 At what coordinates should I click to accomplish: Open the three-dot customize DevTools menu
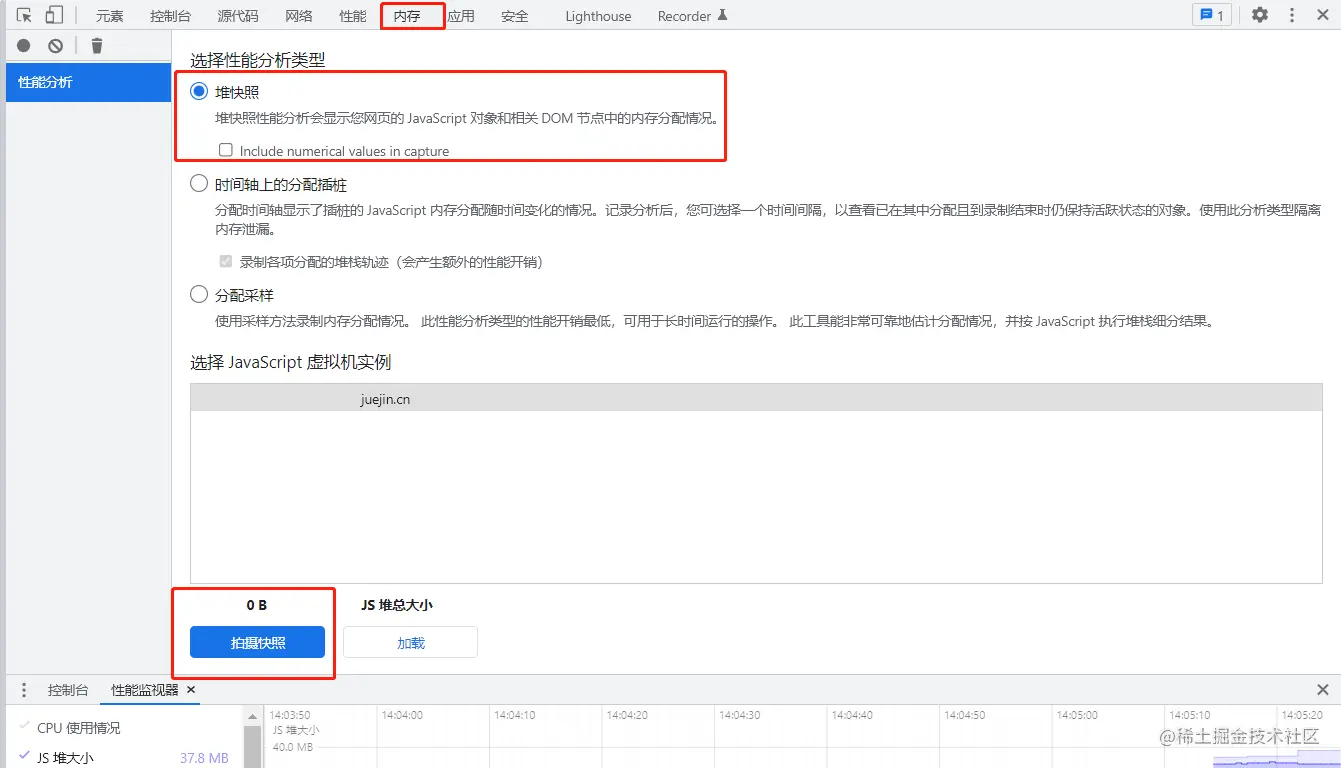(1292, 15)
